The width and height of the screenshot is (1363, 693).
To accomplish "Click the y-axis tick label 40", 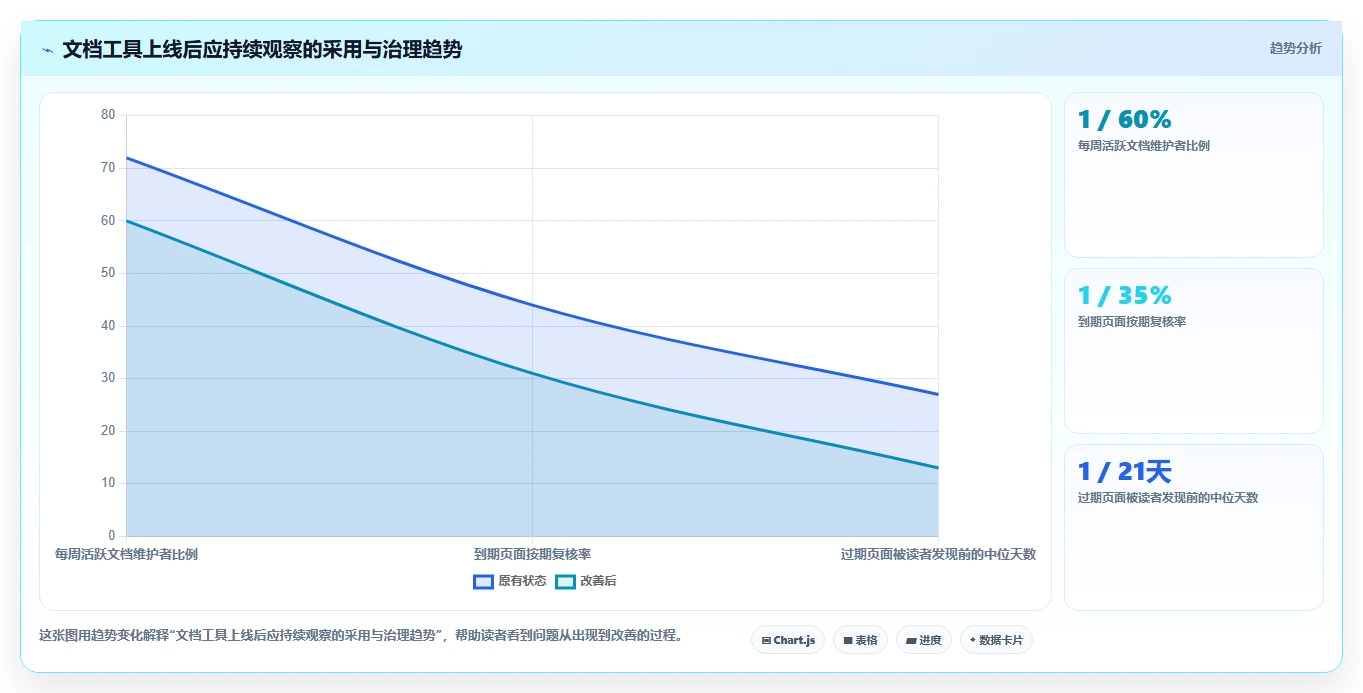I will (x=108, y=325).
